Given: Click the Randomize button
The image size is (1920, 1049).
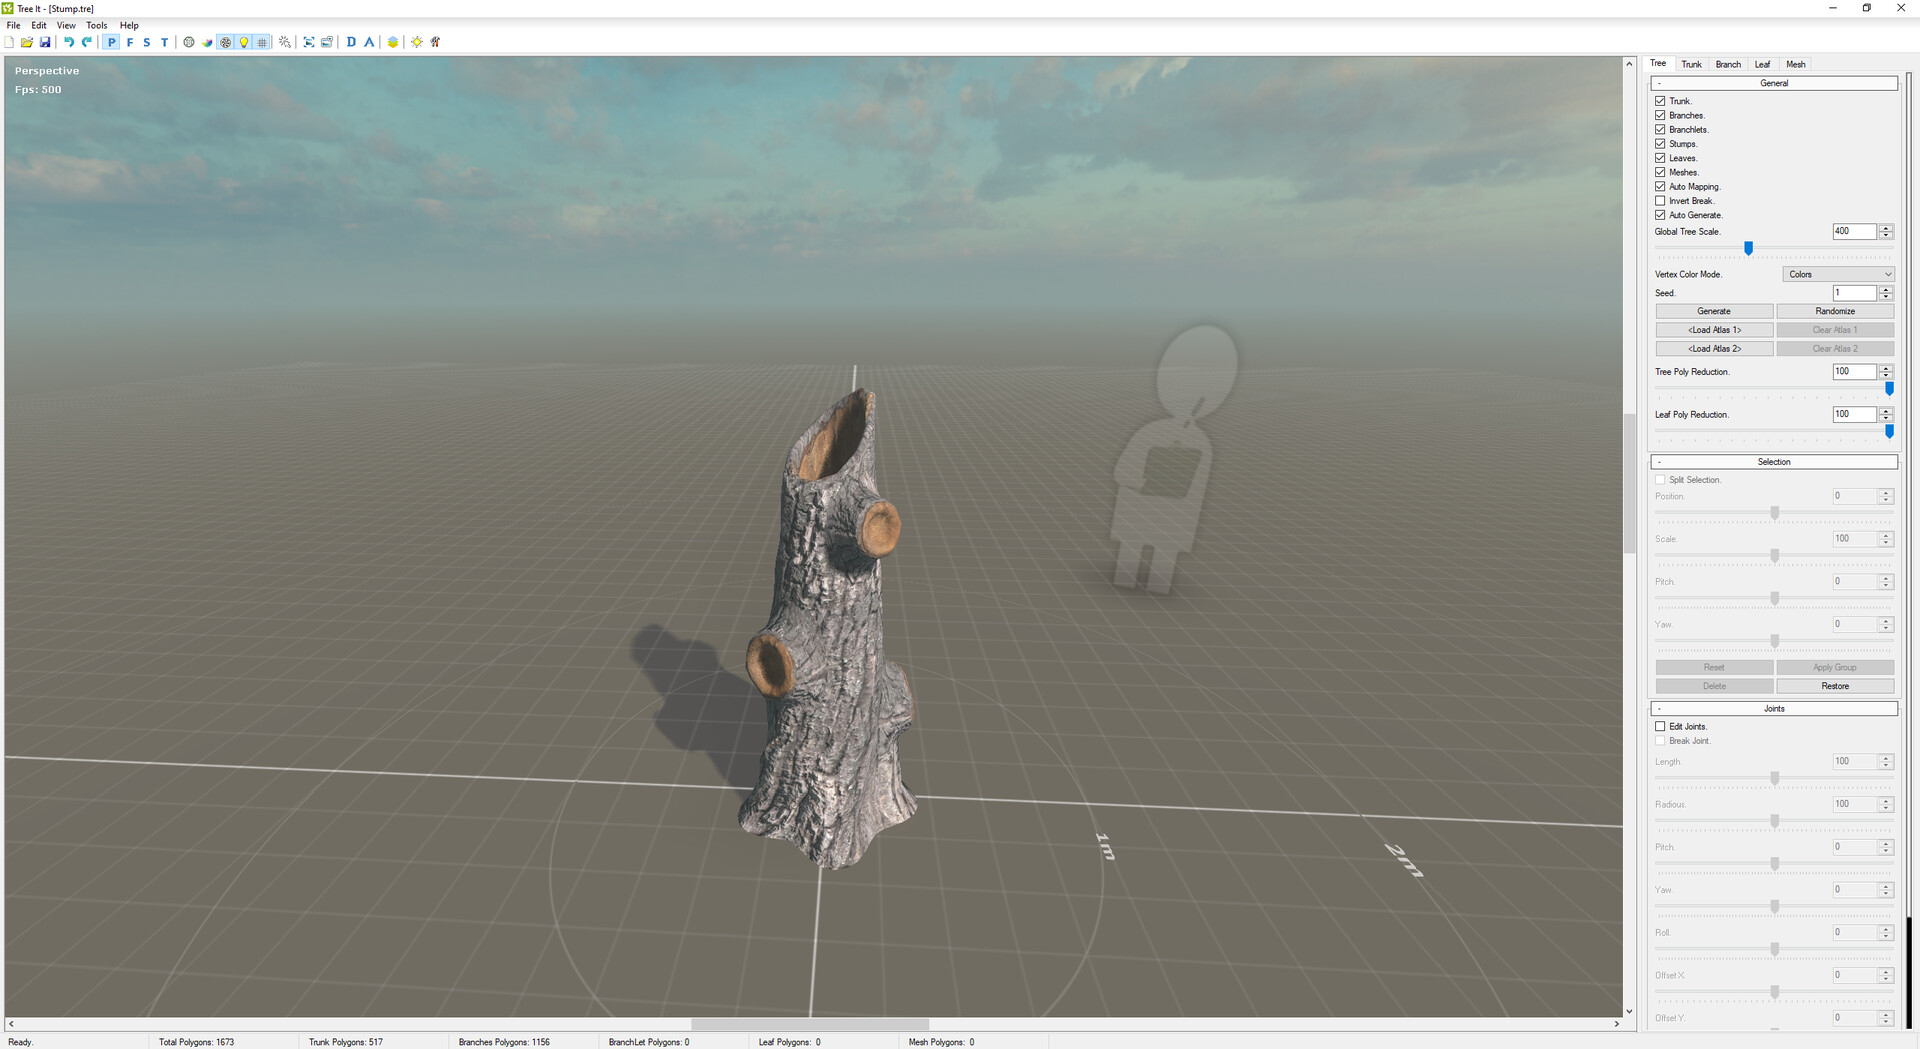Looking at the screenshot, I should (x=1834, y=310).
